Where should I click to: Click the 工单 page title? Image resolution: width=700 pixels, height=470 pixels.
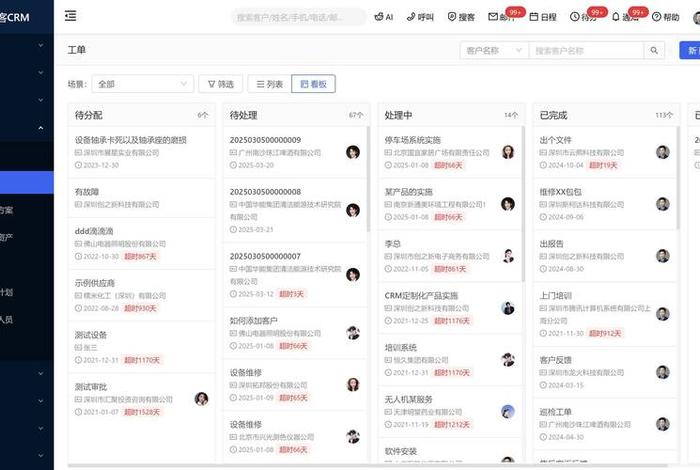pos(76,50)
